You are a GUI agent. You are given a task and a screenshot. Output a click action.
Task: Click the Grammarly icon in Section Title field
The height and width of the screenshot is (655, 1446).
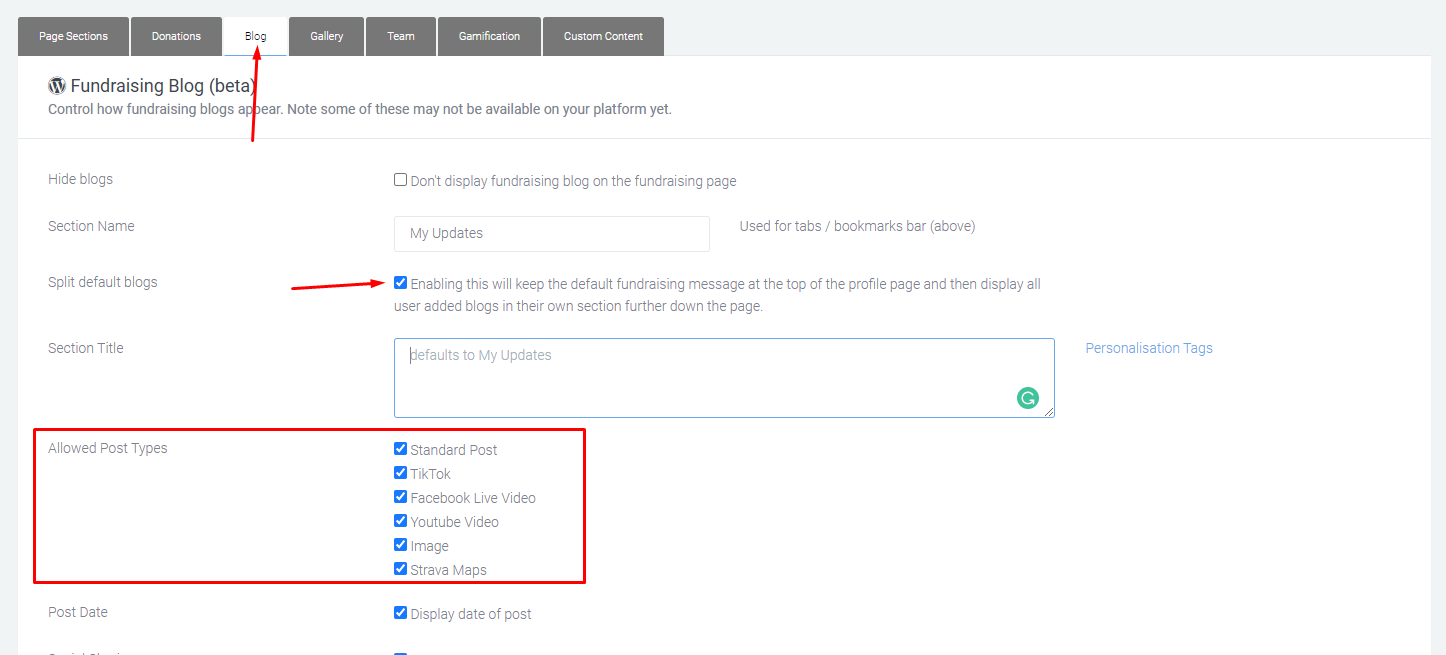(x=1027, y=398)
